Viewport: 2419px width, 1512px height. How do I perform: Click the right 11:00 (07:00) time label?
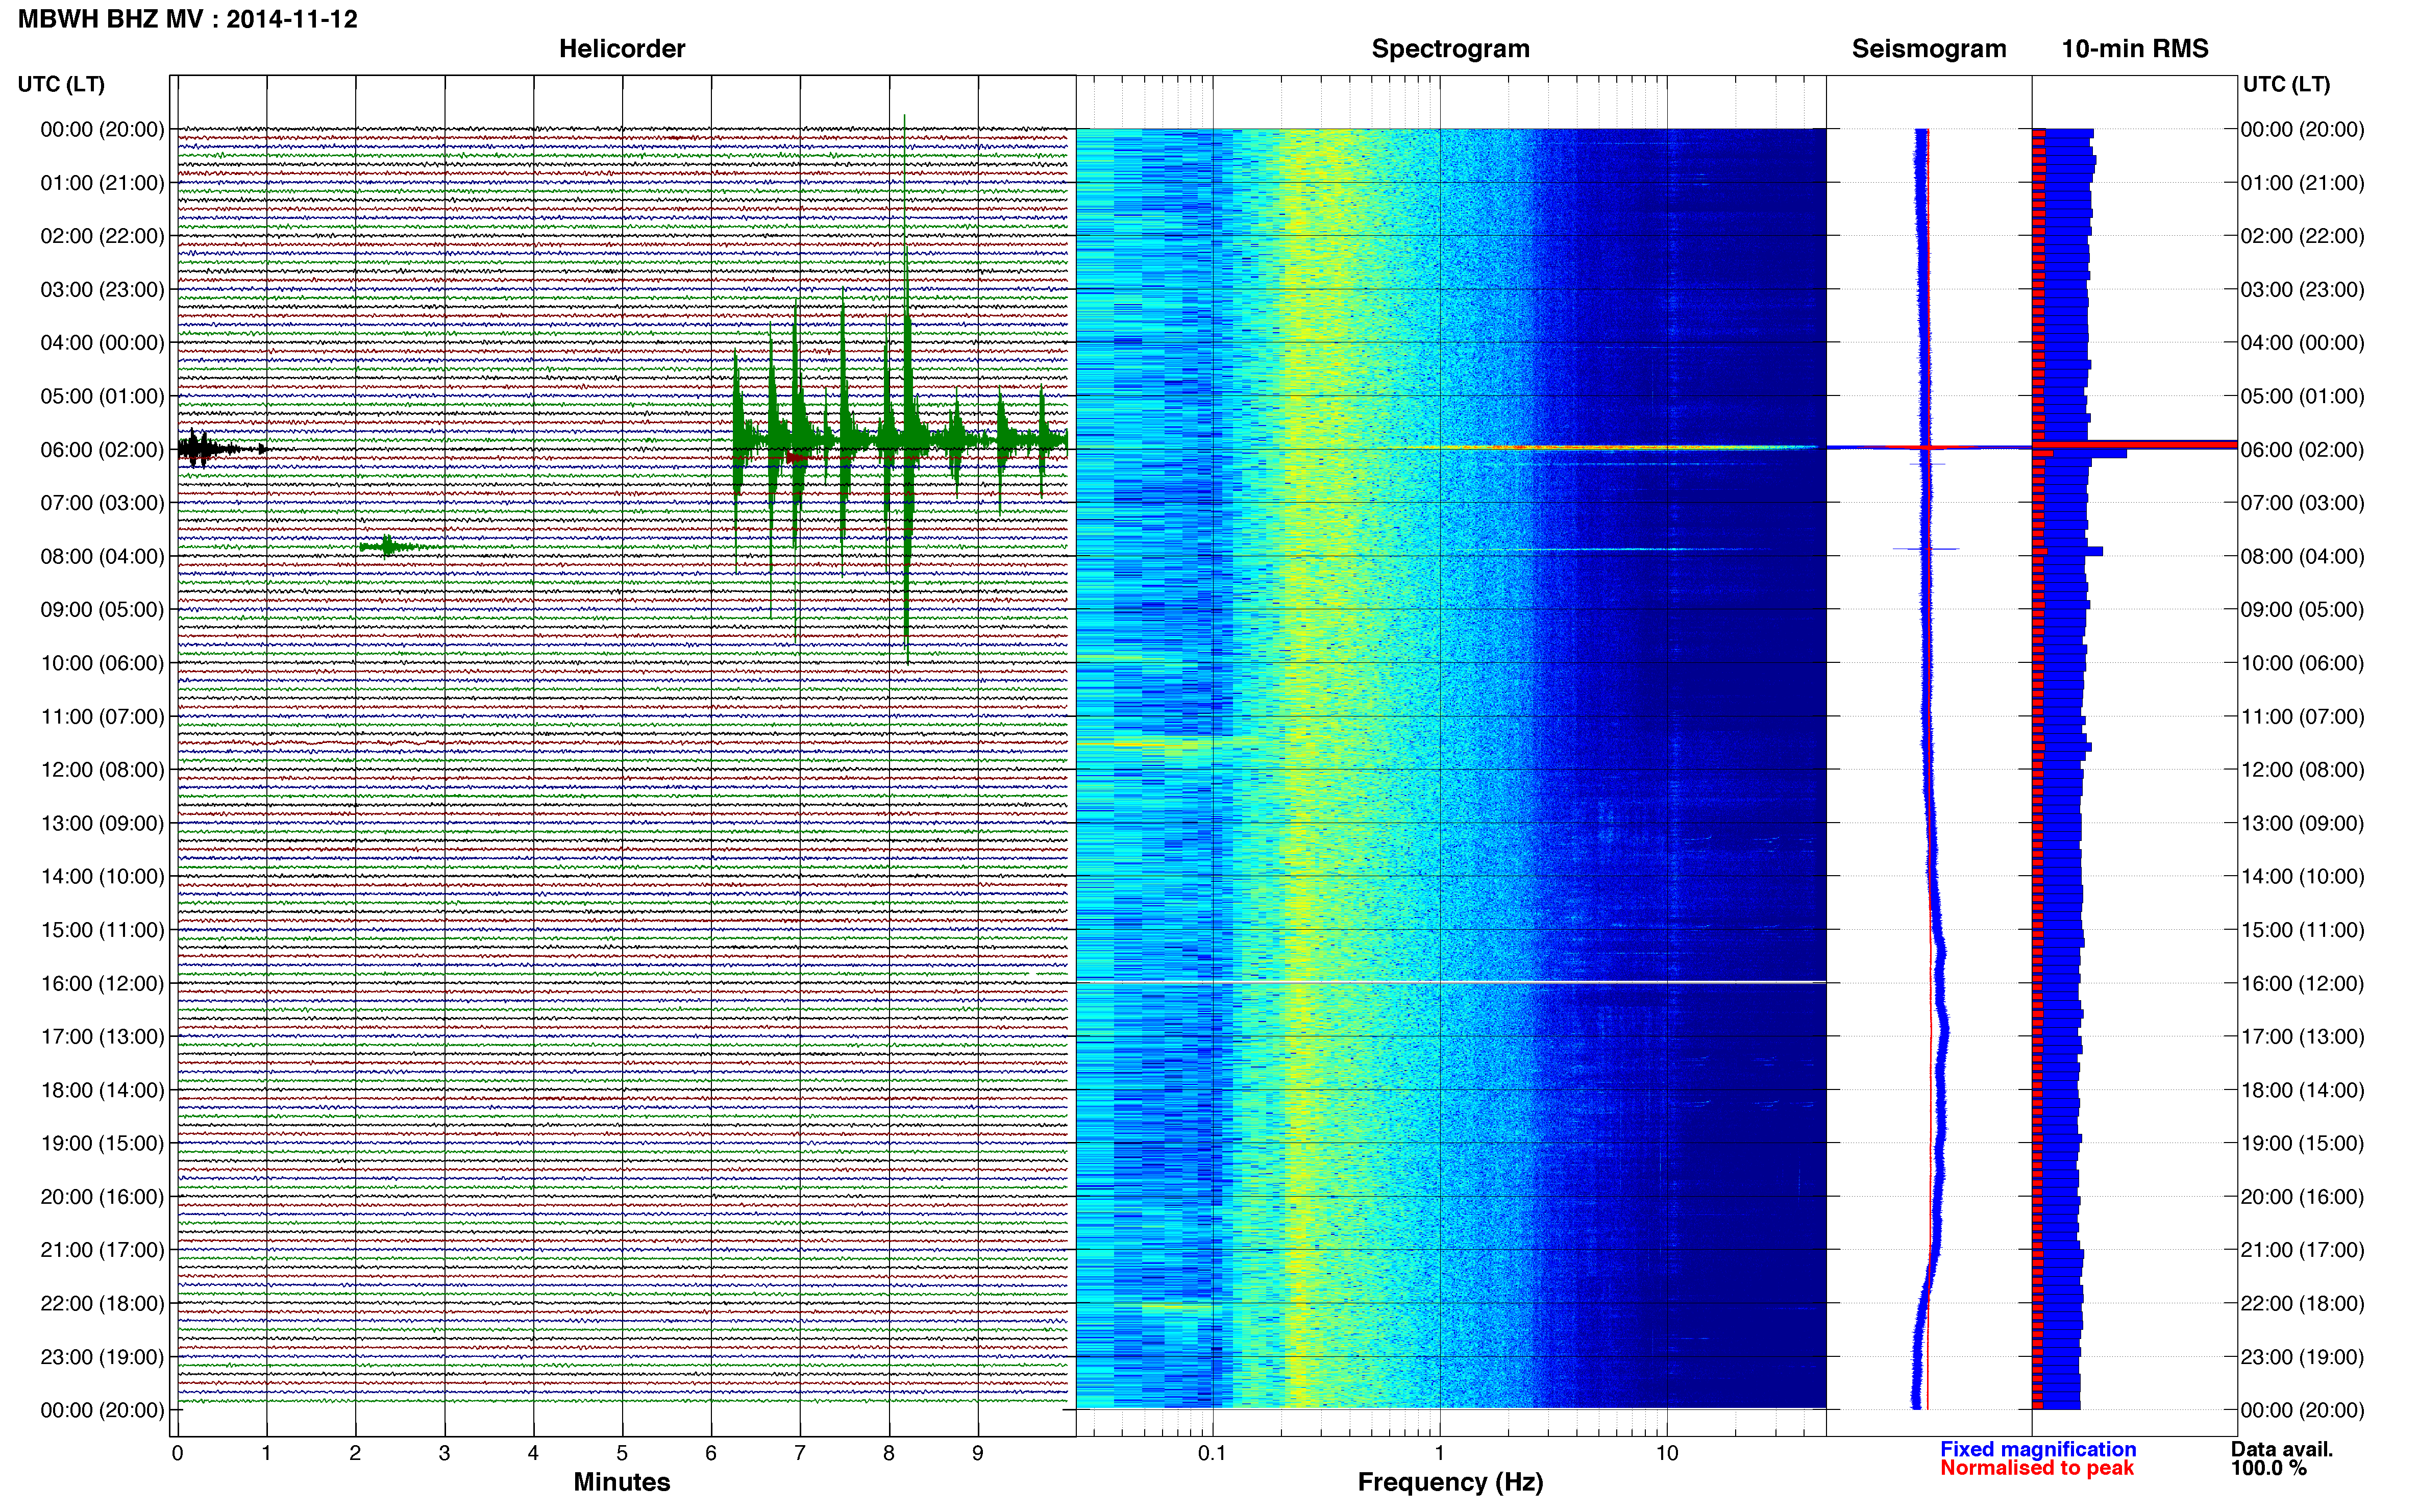tap(2302, 717)
